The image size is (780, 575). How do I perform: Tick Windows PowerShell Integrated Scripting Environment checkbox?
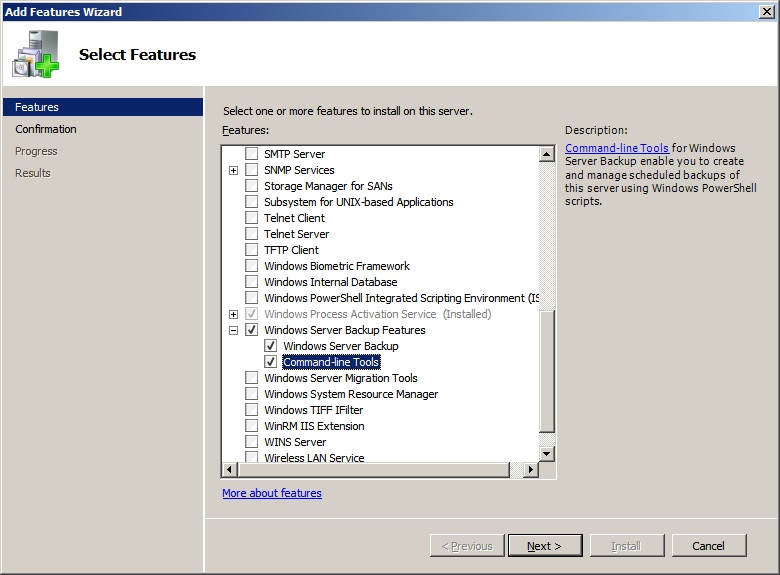tap(252, 297)
